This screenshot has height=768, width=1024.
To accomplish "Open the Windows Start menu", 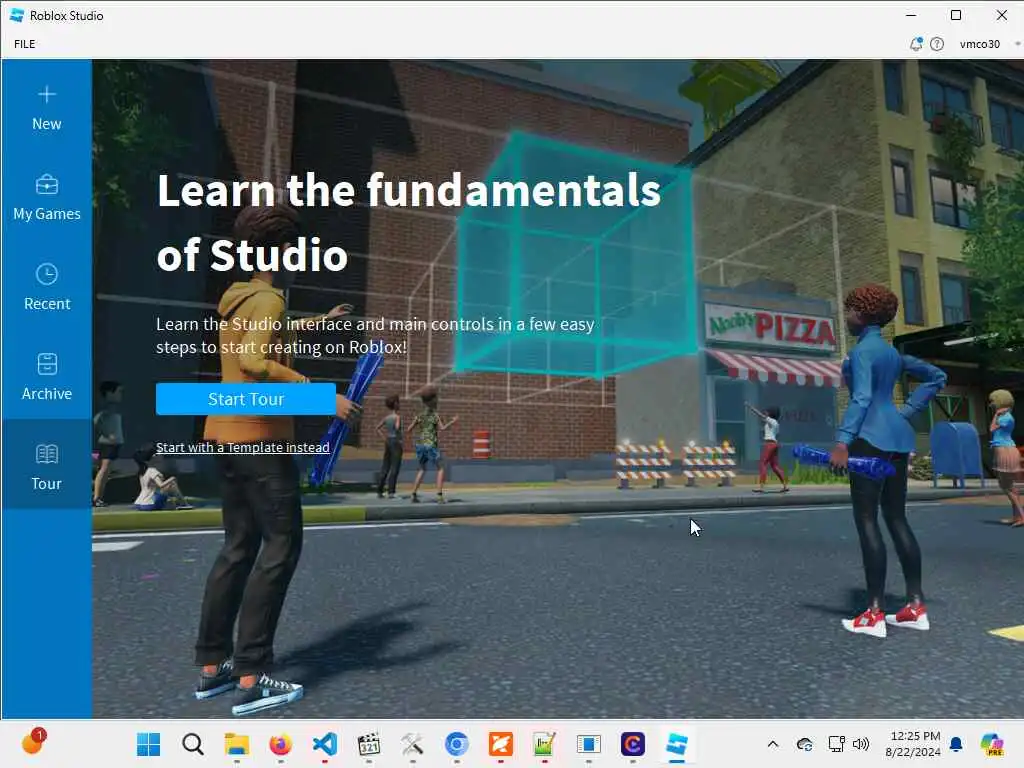I will pyautogui.click(x=148, y=744).
